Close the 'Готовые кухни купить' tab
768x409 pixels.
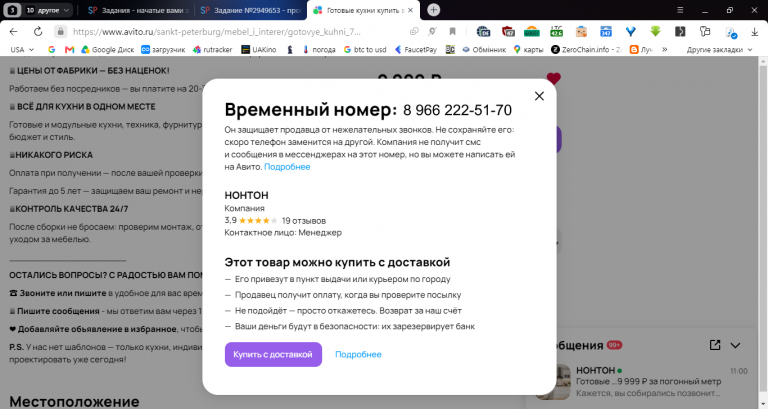pos(410,10)
